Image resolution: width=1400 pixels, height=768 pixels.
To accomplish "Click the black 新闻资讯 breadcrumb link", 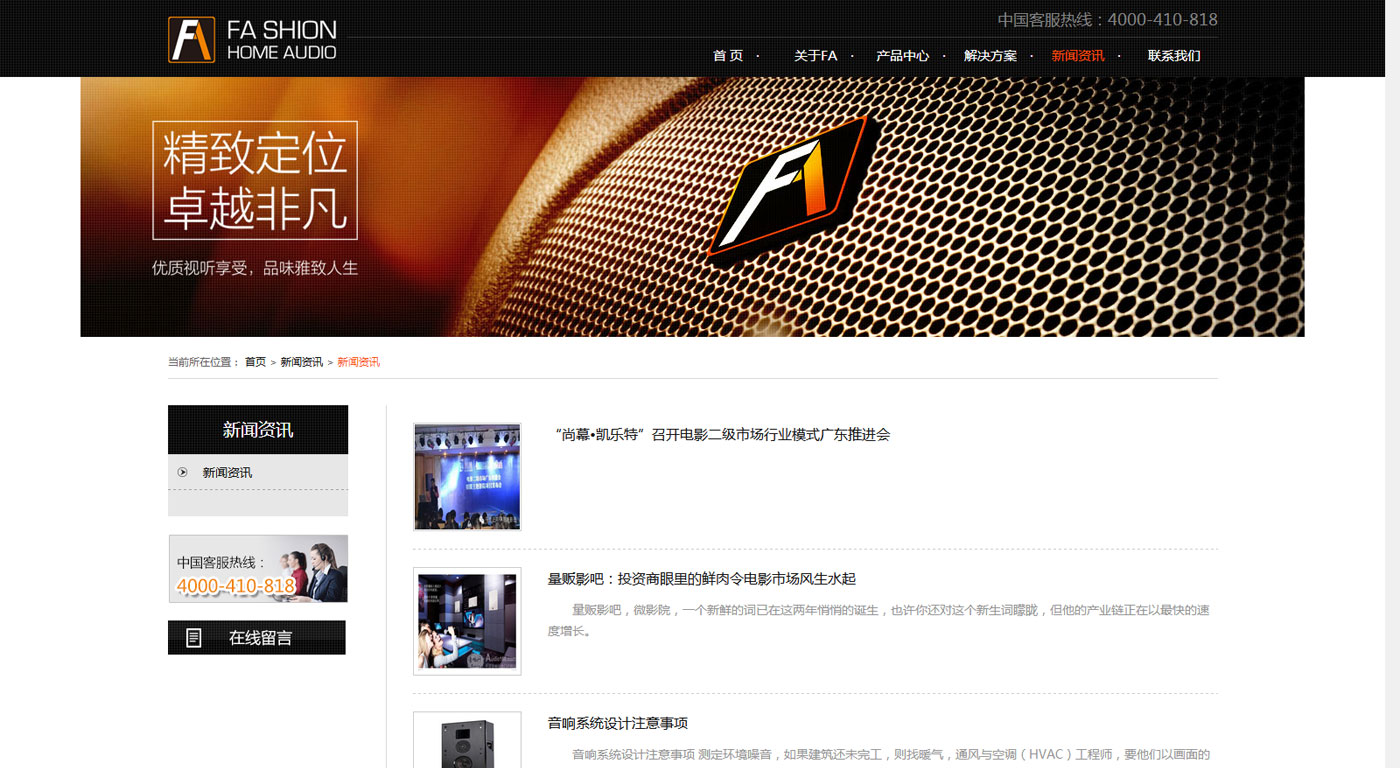I will [302, 362].
